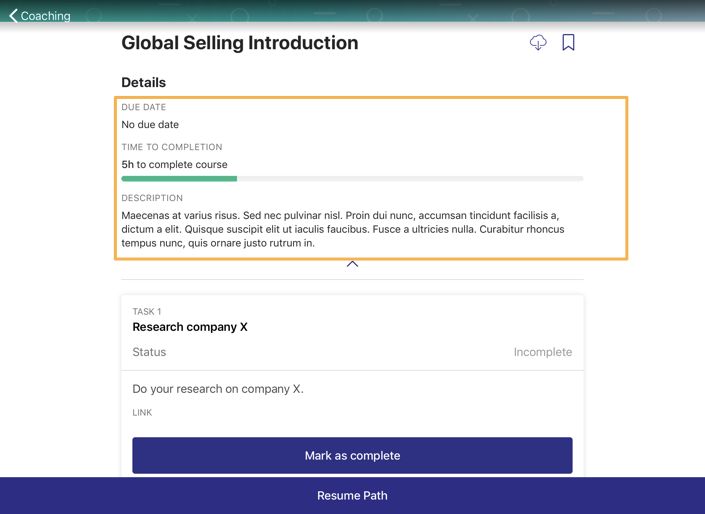
Task: Click the Status label in task card
Action: (149, 352)
